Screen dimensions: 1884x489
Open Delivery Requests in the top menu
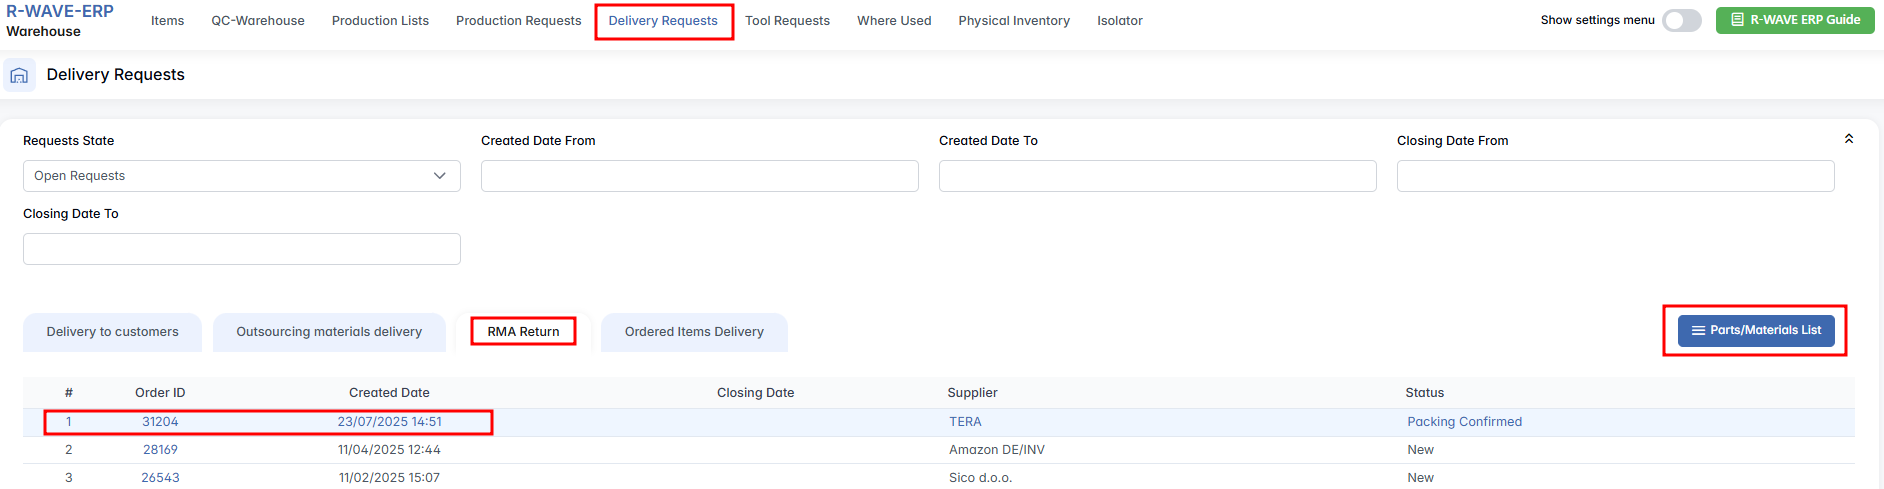(x=663, y=21)
